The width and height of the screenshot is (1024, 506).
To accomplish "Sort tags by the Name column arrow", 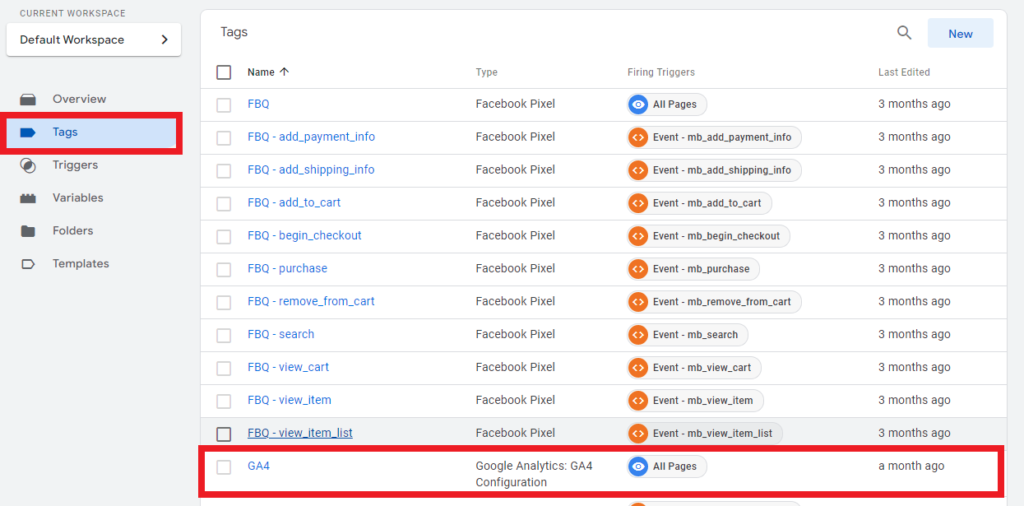I will [284, 72].
